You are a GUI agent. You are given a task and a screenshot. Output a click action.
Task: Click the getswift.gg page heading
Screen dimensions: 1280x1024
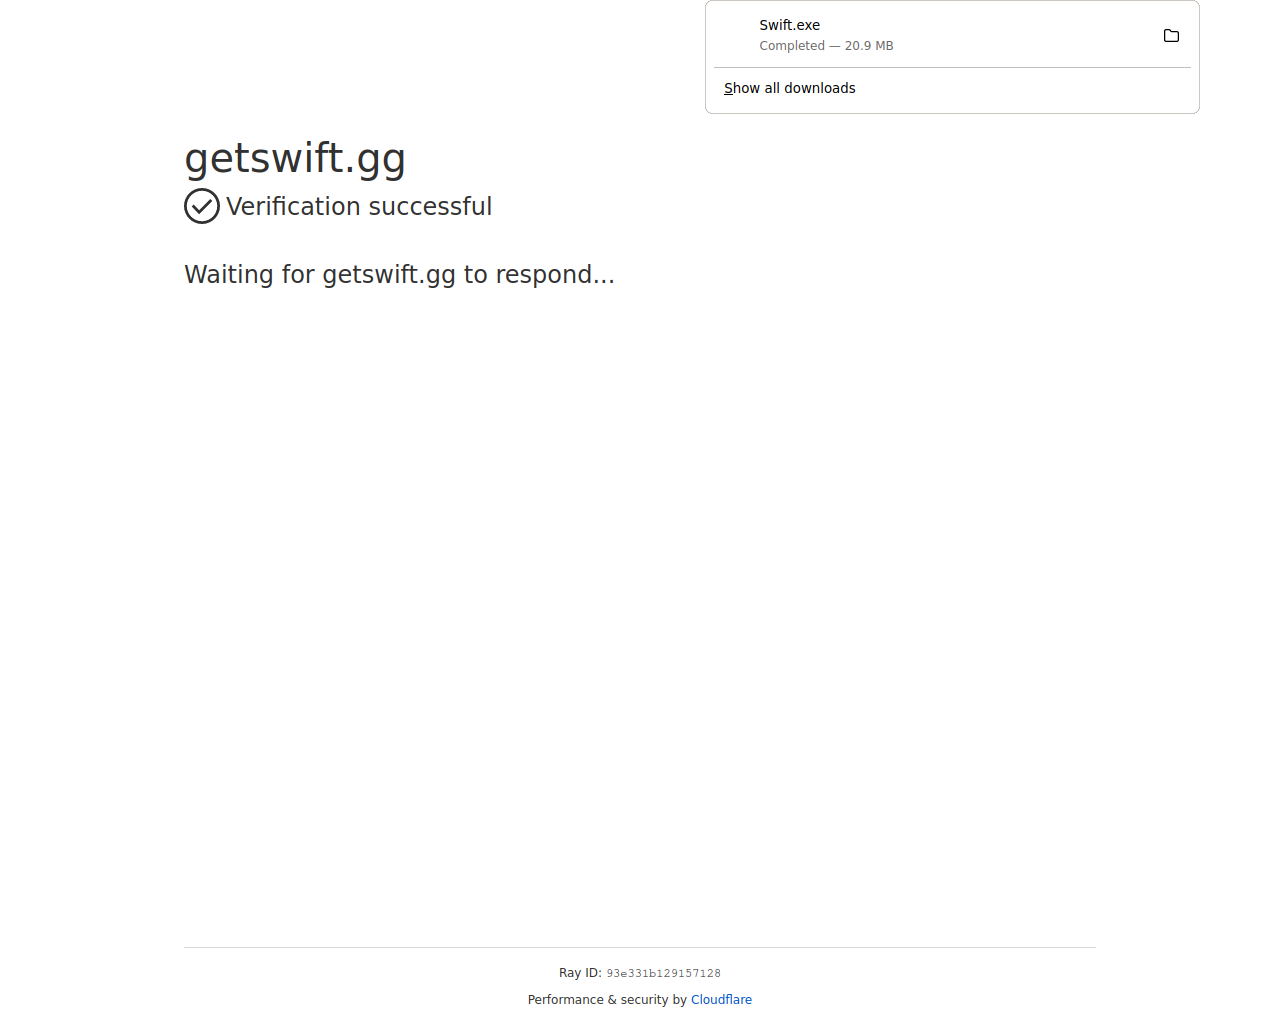[x=295, y=158]
